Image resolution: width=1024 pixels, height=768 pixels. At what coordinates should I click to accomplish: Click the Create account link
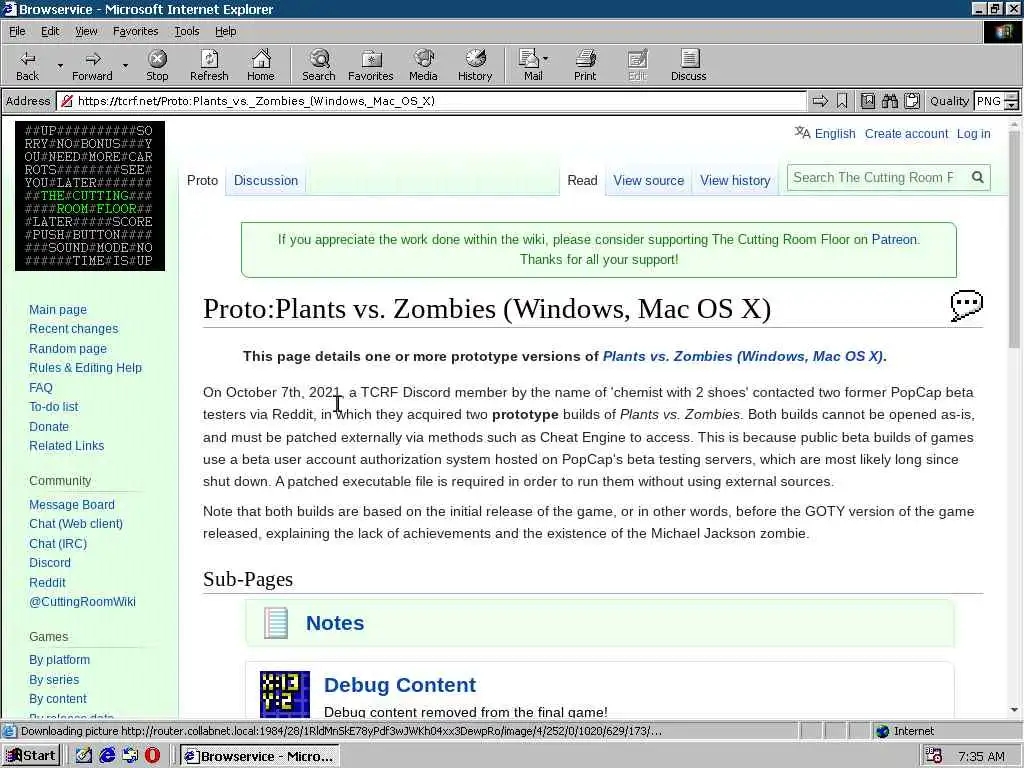click(906, 134)
